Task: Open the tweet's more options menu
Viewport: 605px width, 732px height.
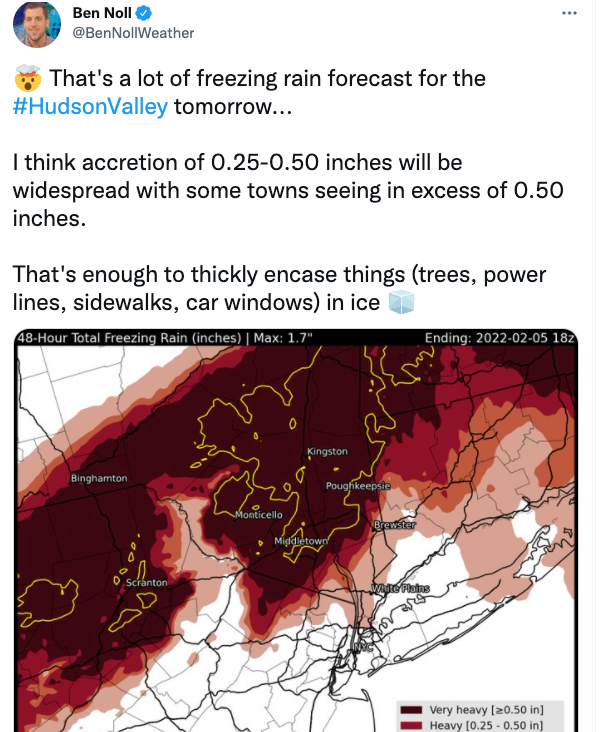Action: tap(570, 14)
